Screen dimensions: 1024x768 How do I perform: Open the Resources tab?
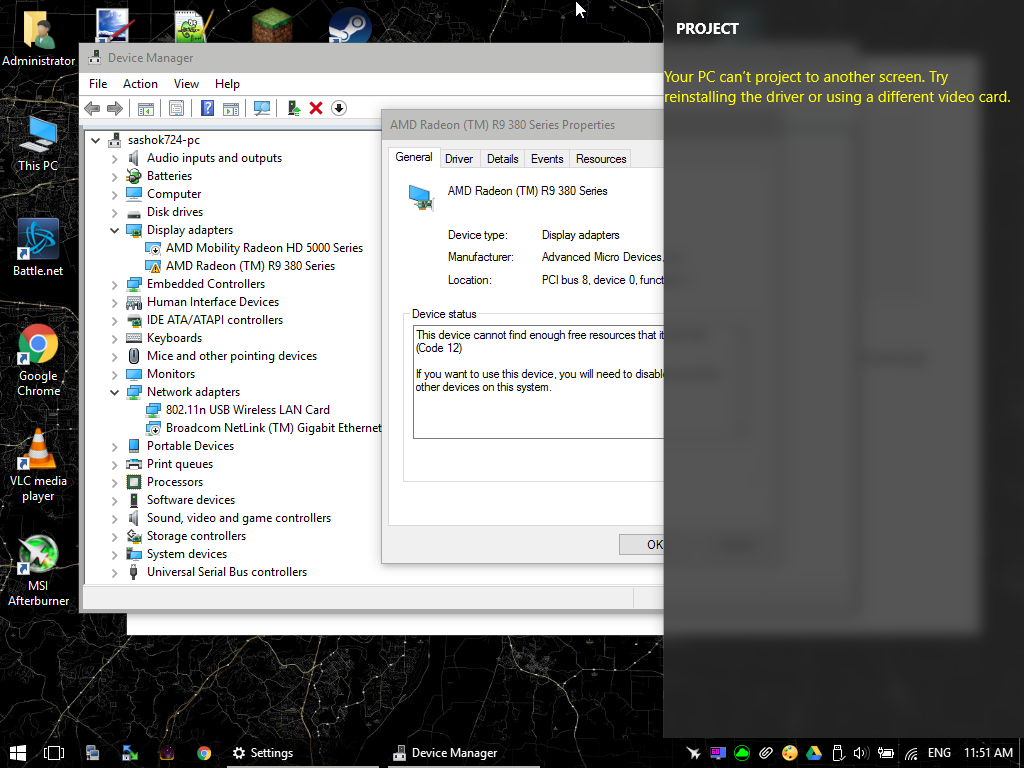[x=601, y=159]
